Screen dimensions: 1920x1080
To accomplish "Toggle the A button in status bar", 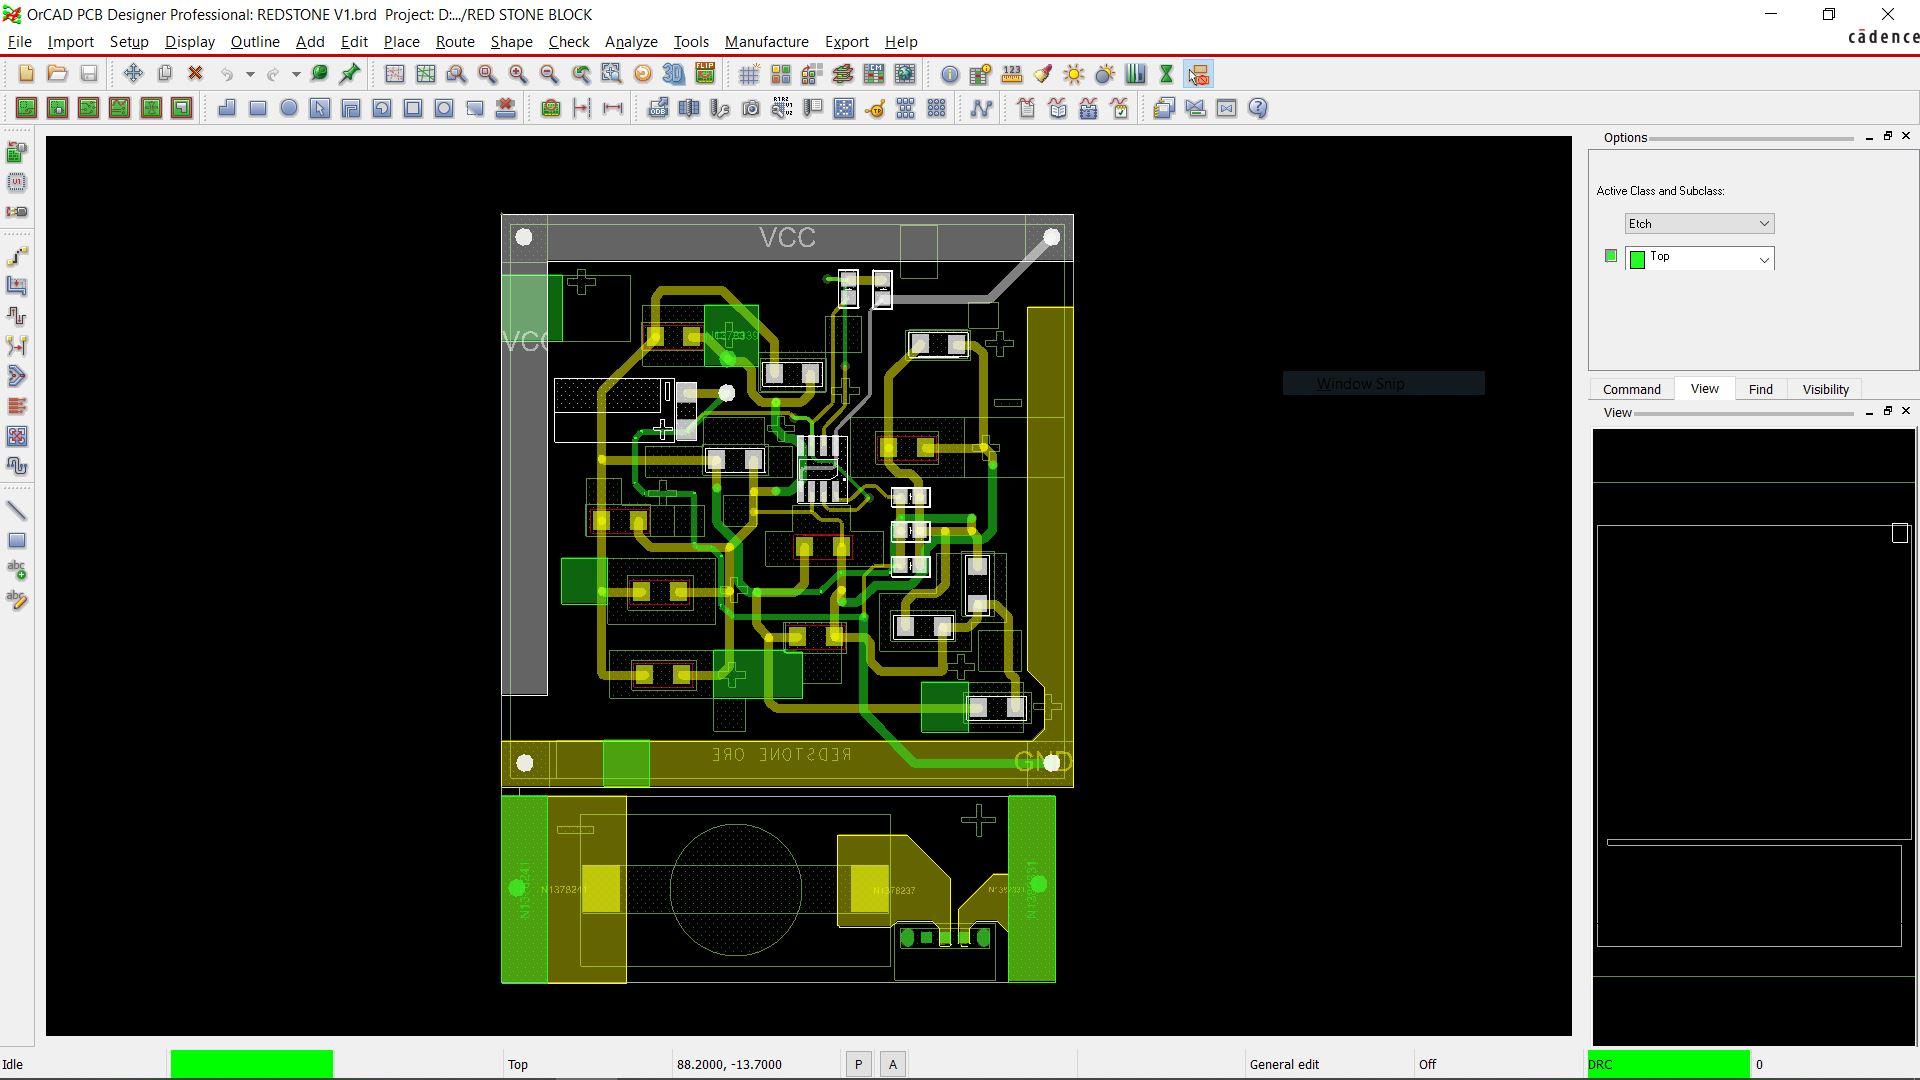I will (x=893, y=1065).
